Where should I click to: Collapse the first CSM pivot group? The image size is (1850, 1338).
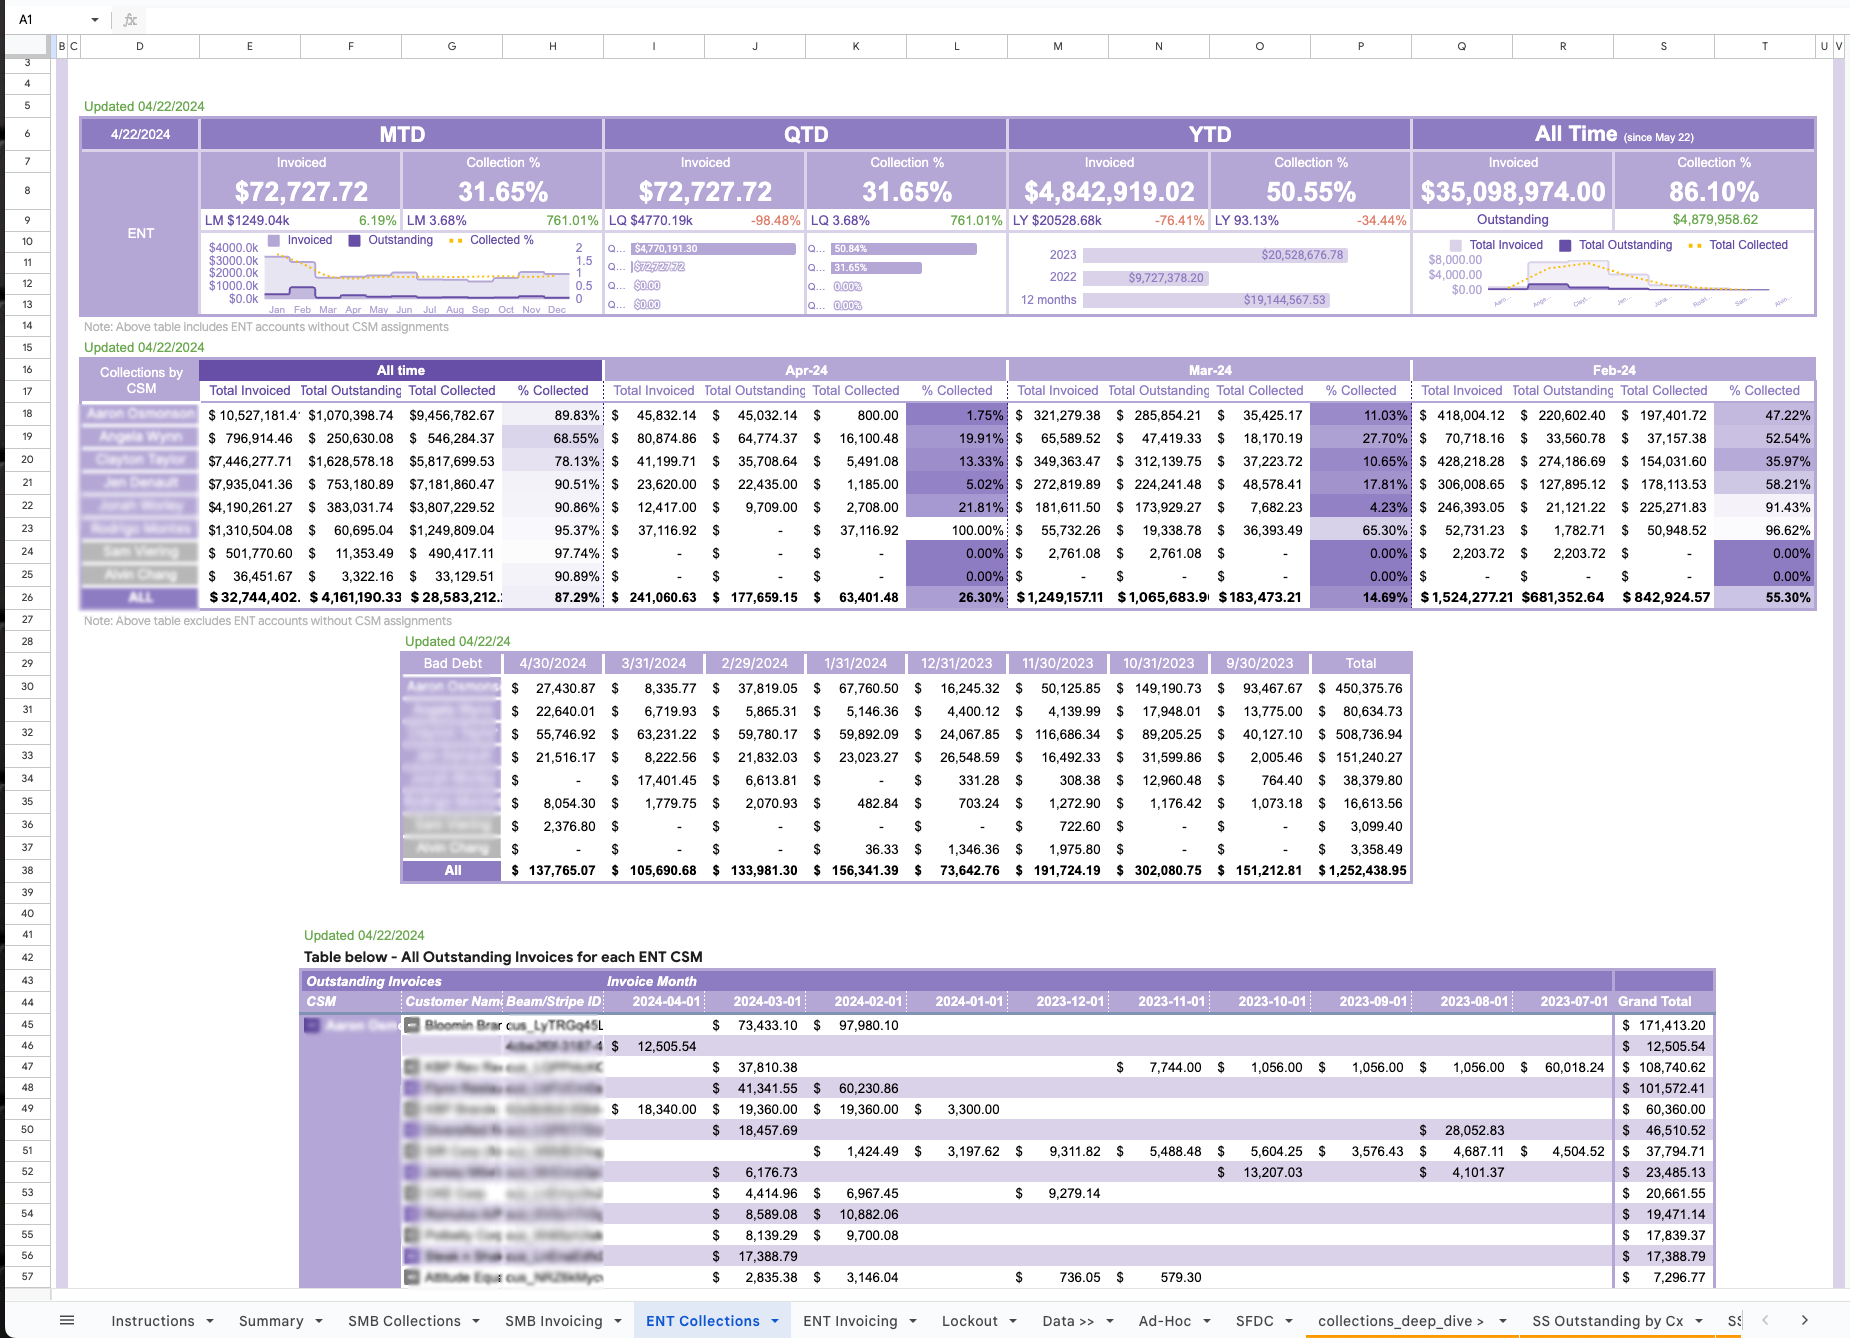(312, 1025)
